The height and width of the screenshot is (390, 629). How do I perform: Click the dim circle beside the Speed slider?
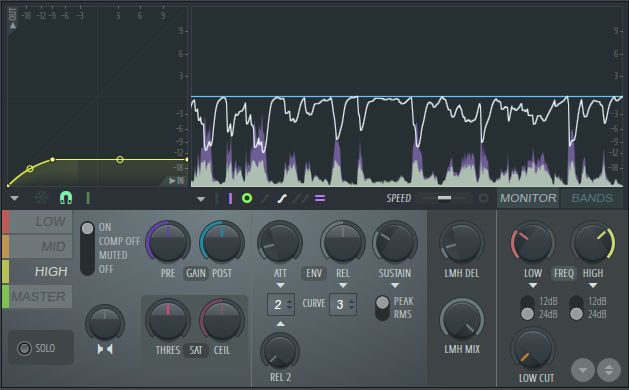coord(484,198)
